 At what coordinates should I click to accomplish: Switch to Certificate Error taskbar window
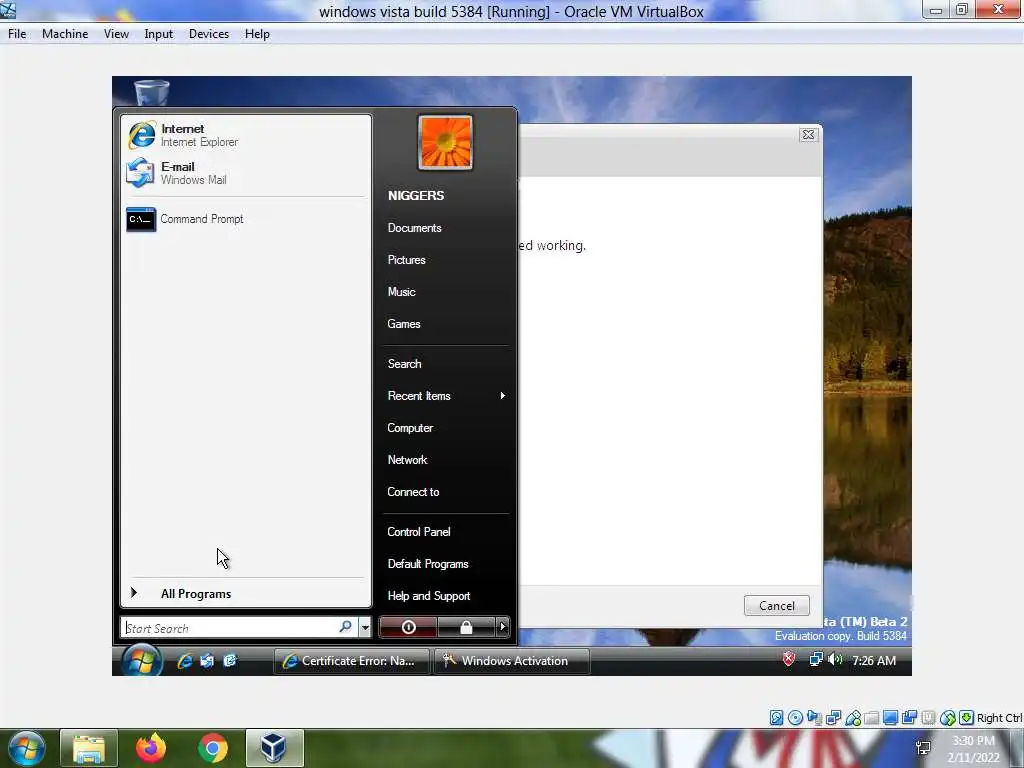point(351,661)
